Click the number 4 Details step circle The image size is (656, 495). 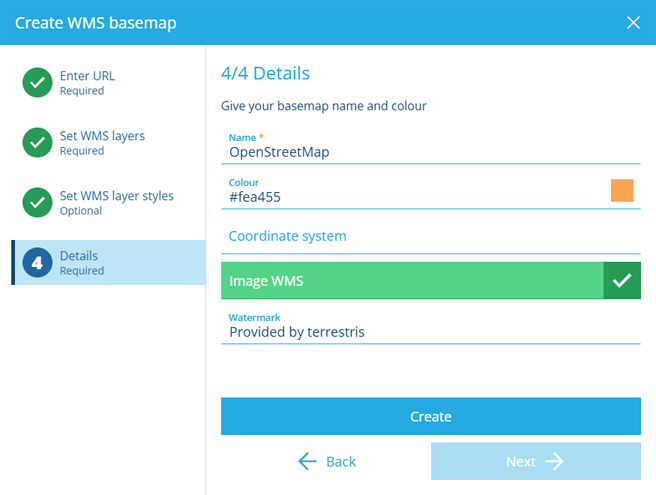37,263
